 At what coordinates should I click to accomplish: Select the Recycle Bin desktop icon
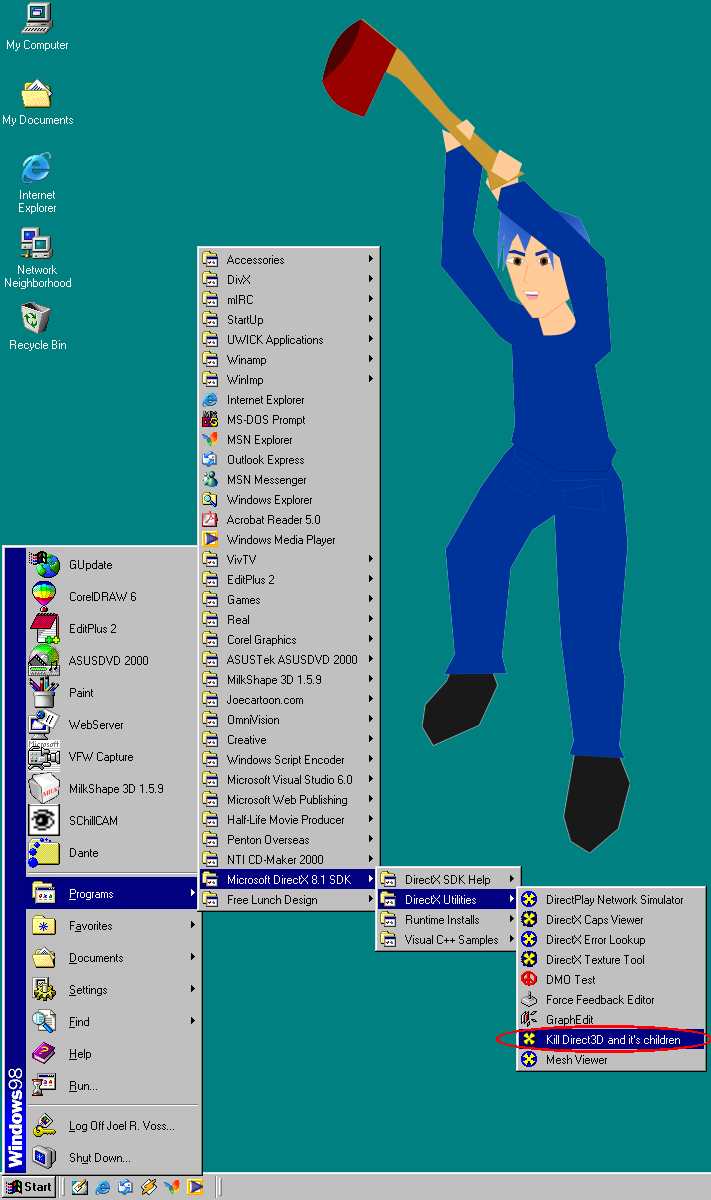point(37,327)
